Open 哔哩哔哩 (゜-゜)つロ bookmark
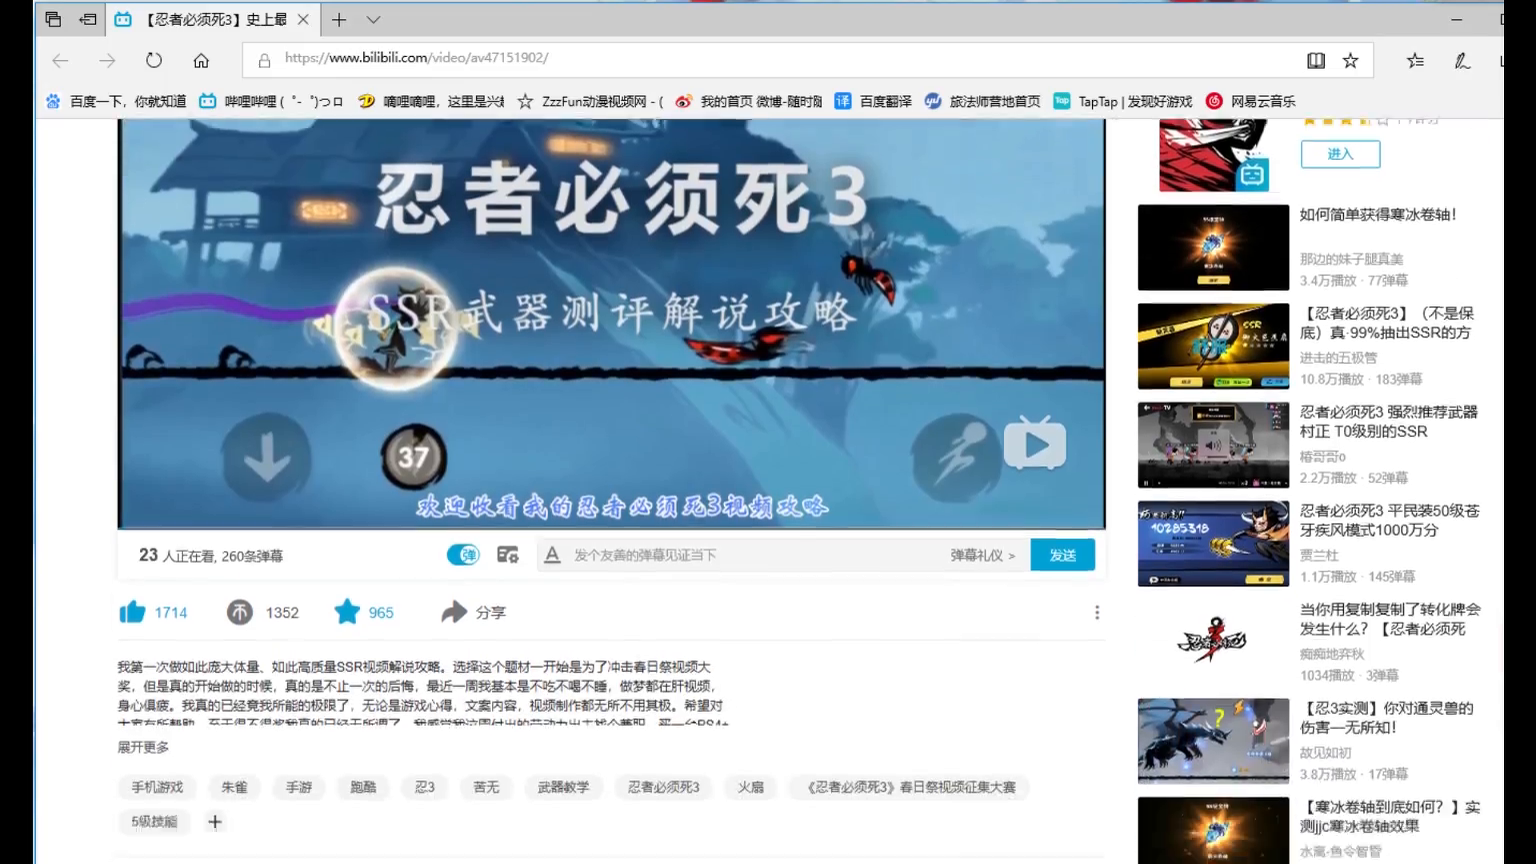The image size is (1536, 864). (271, 101)
